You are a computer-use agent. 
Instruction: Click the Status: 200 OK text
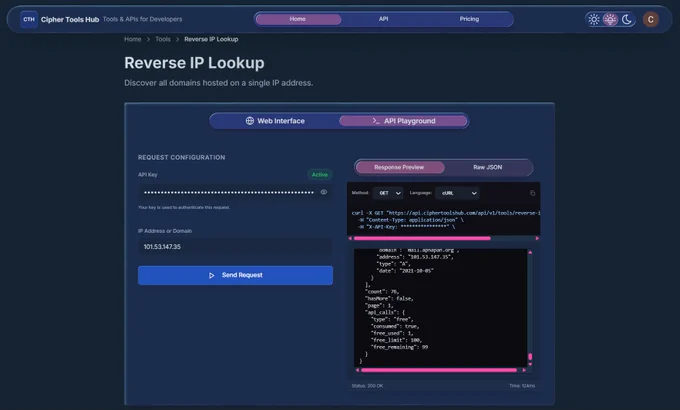pyautogui.click(x=367, y=386)
